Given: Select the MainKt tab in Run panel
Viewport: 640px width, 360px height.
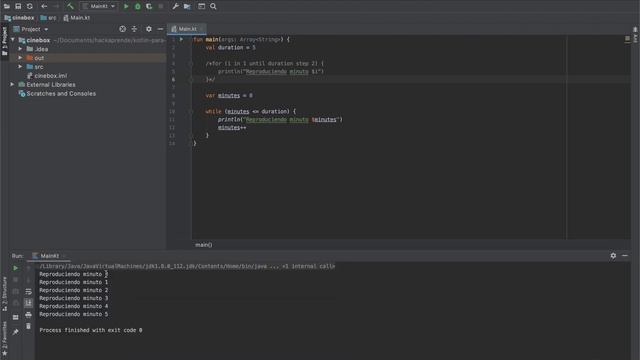Looking at the screenshot, I should pos(49,256).
